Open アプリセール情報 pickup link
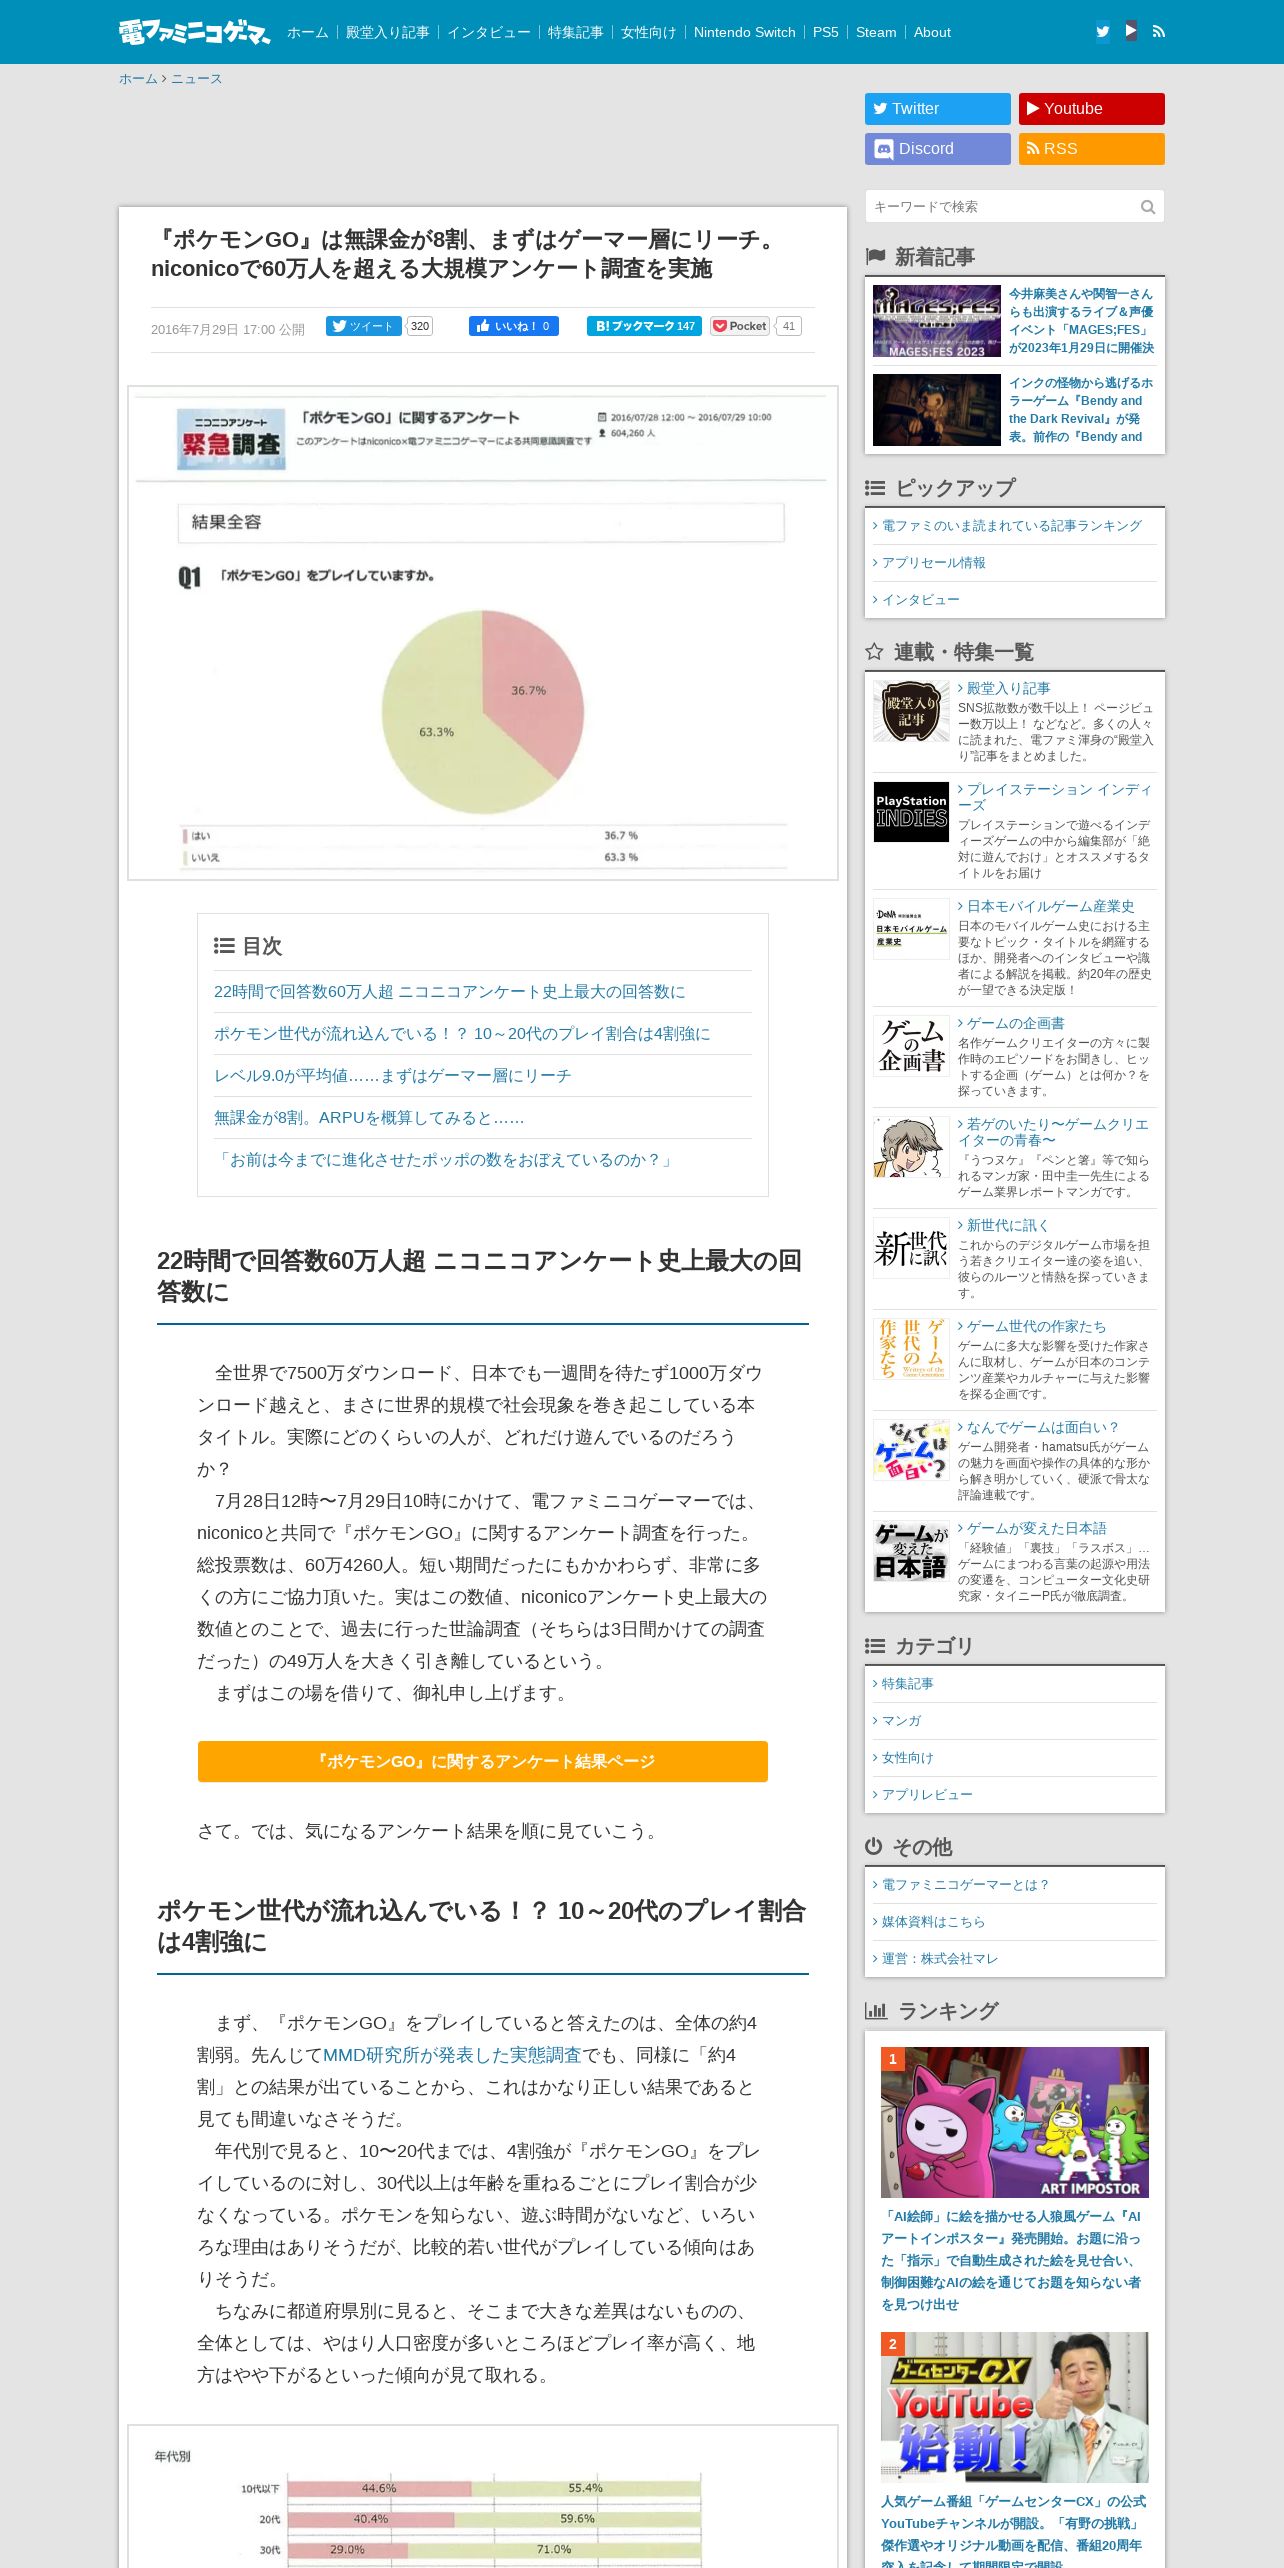Viewport: 1284px width, 2568px height. coord(933,563)
